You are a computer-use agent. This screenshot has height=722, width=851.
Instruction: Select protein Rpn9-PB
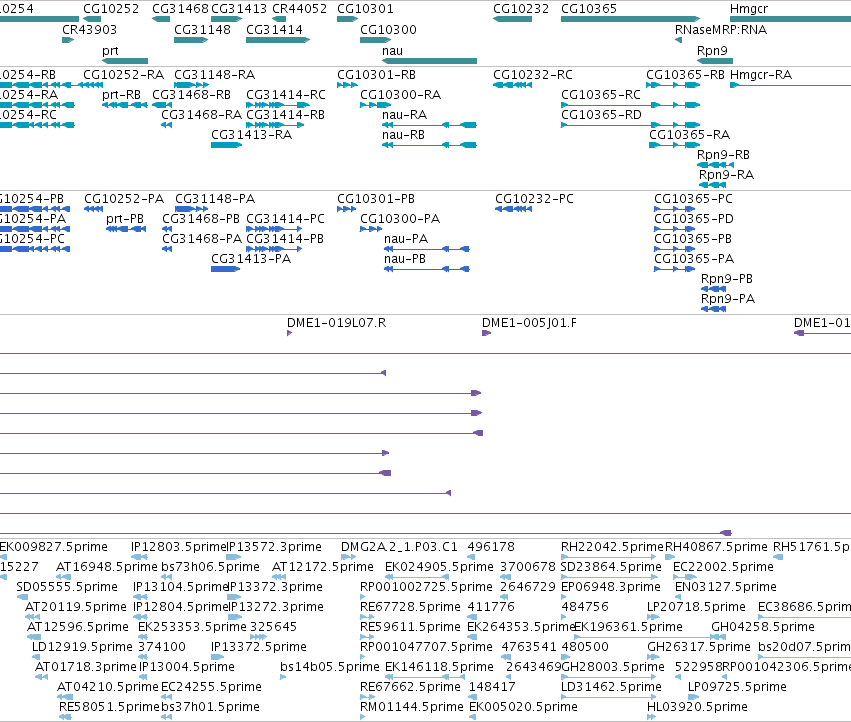pos(713,289)
